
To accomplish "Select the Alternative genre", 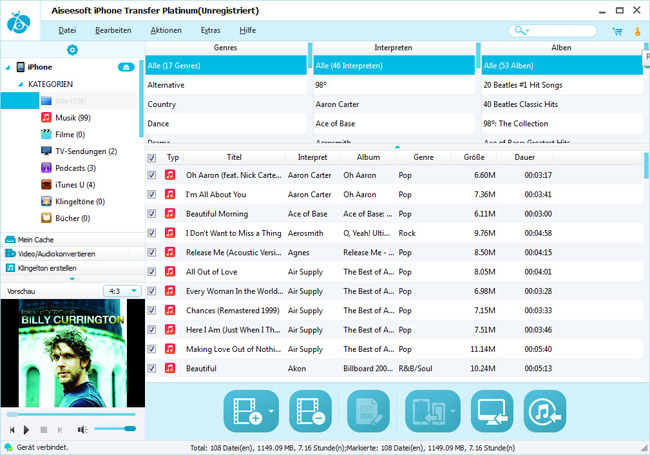I will 226,85.
